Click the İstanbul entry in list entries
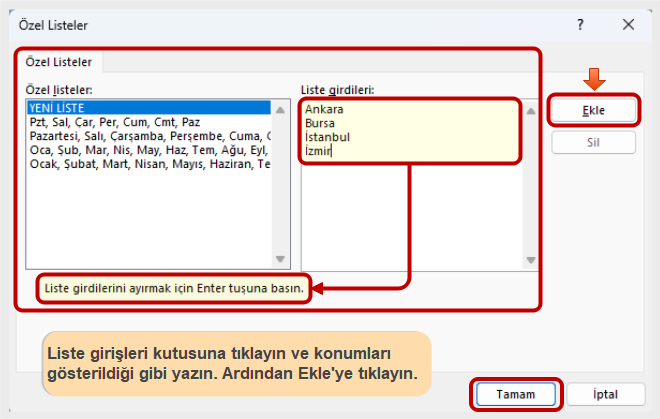Image resolution: width=660 pixels, height=419 pixels. [327, 137]
